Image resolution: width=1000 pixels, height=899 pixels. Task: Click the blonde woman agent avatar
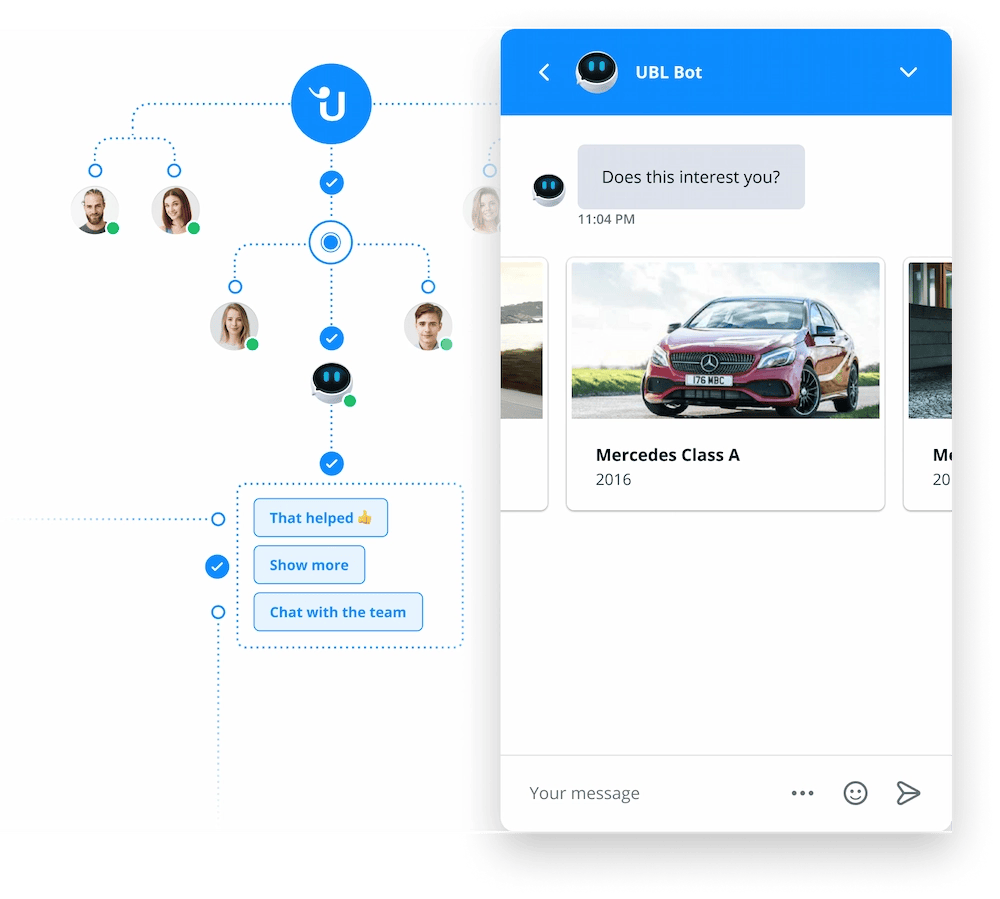[234, 326]
